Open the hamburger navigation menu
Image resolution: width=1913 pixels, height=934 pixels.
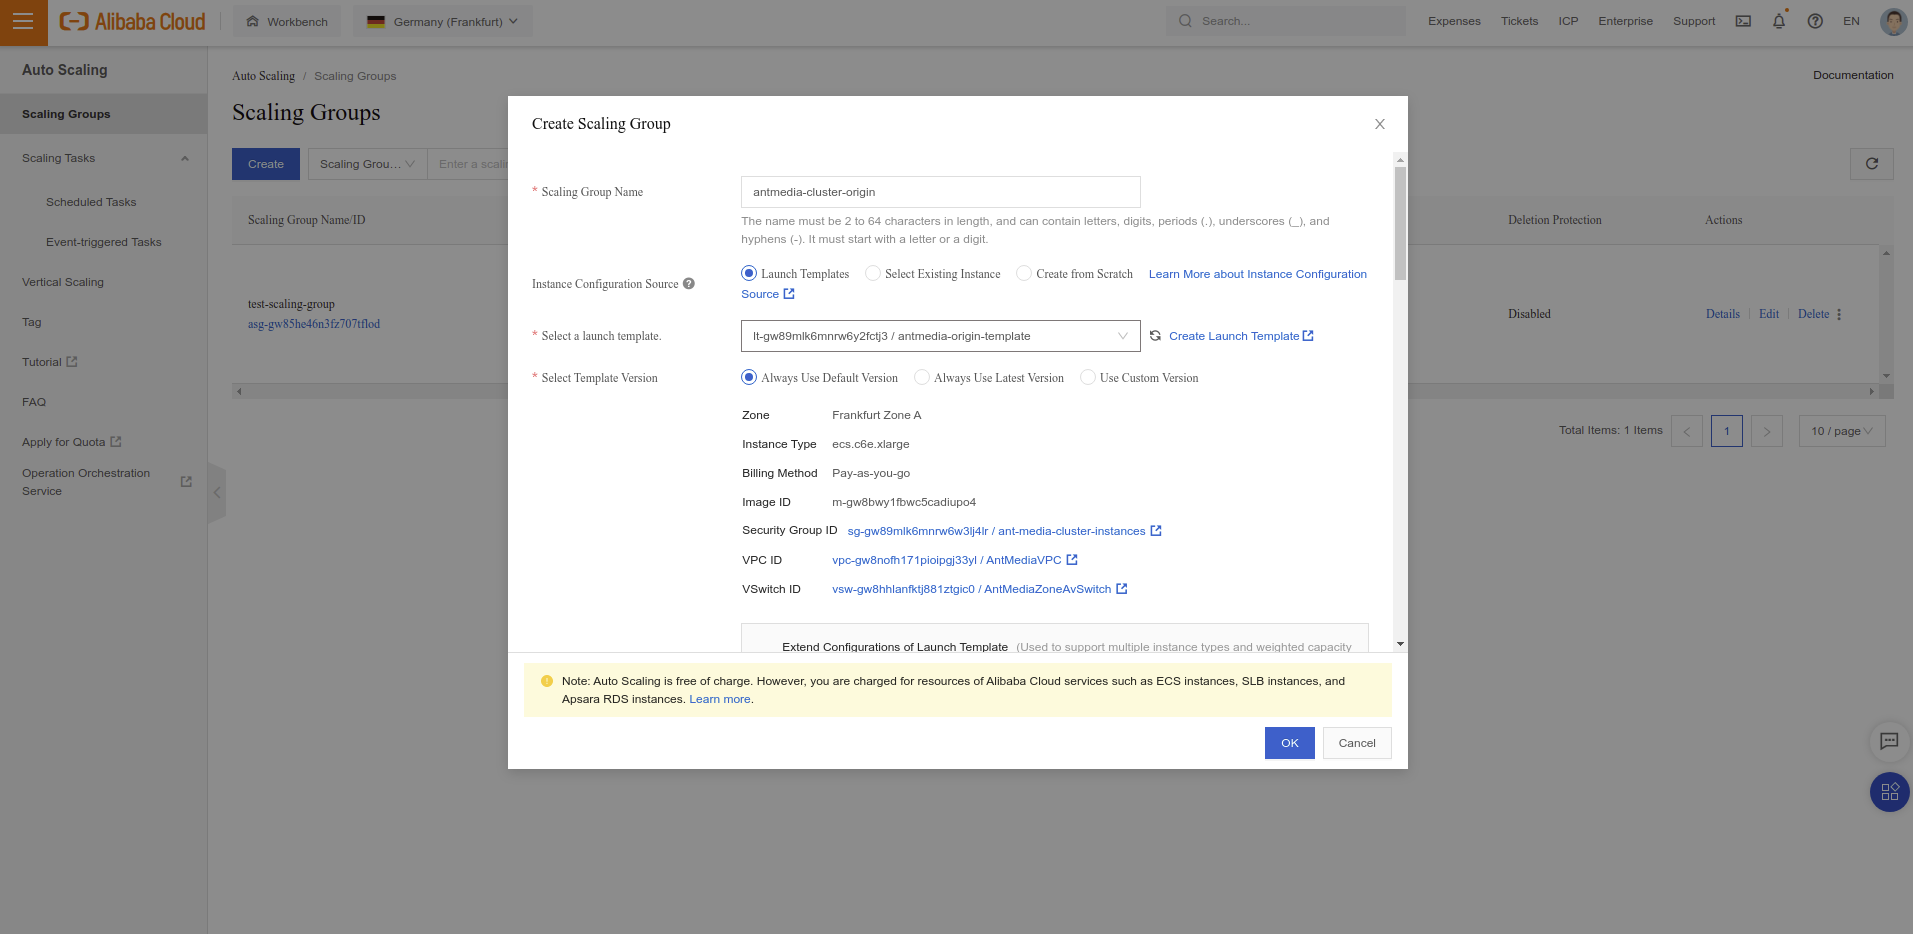tap(23, 22)
